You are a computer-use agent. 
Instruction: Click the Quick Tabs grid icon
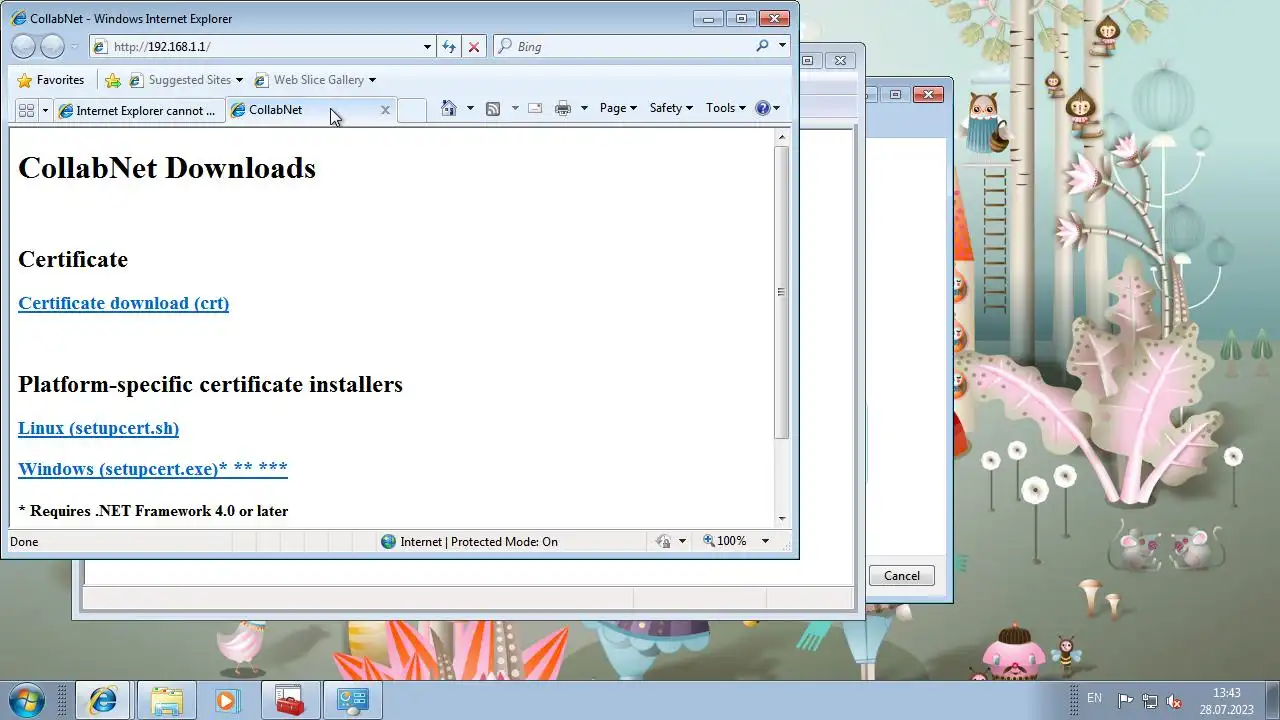click(27, 110)
